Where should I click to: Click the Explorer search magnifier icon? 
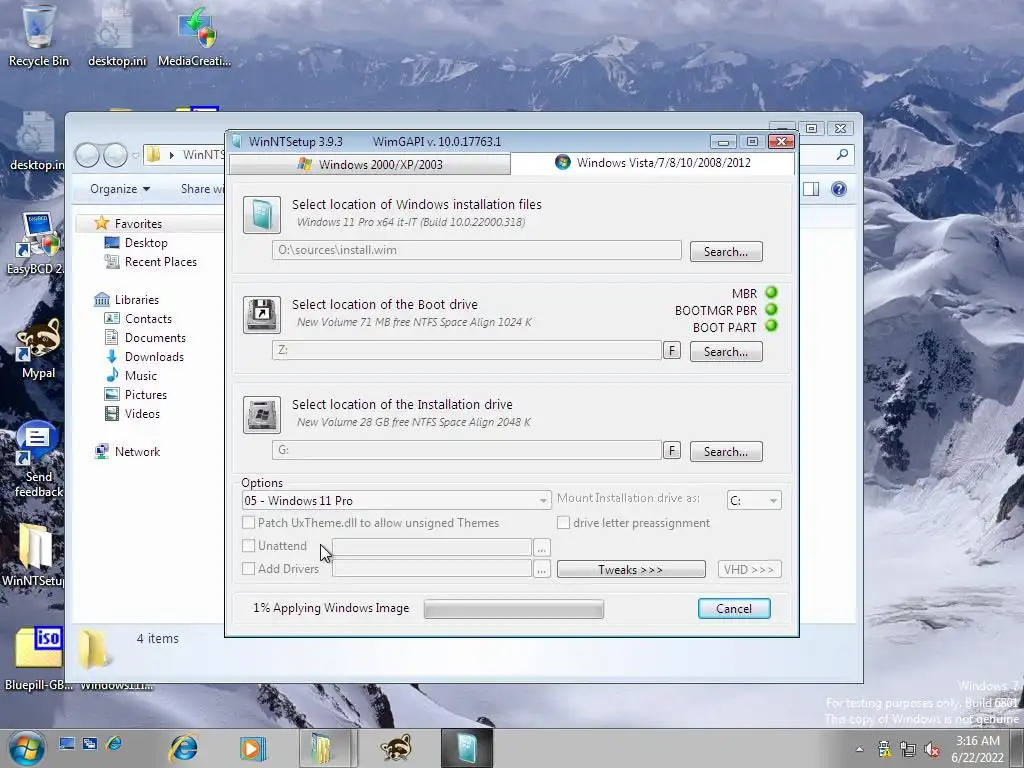(x=842, y=155)
